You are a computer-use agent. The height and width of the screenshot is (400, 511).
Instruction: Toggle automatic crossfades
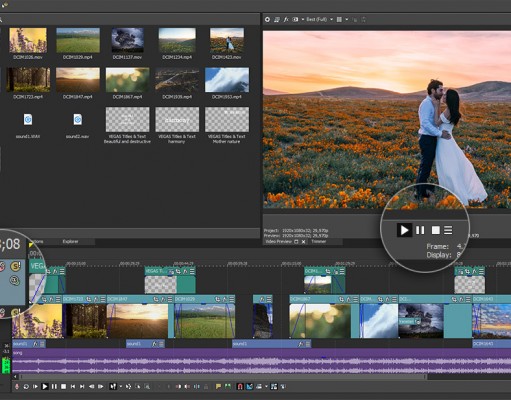coord(249,386)
